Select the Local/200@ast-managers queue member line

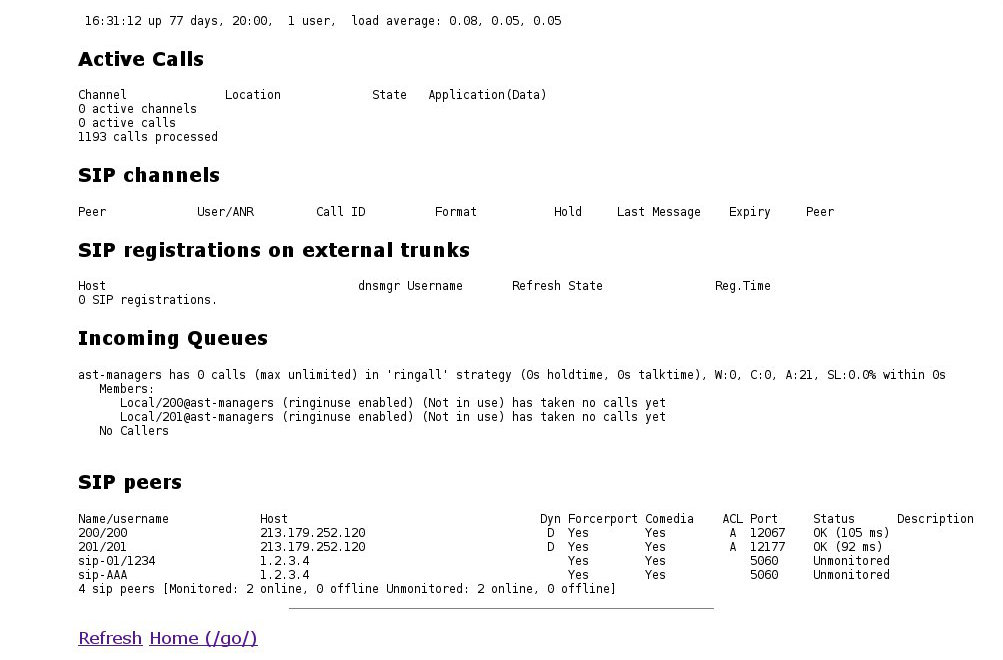tap(392, 403)
